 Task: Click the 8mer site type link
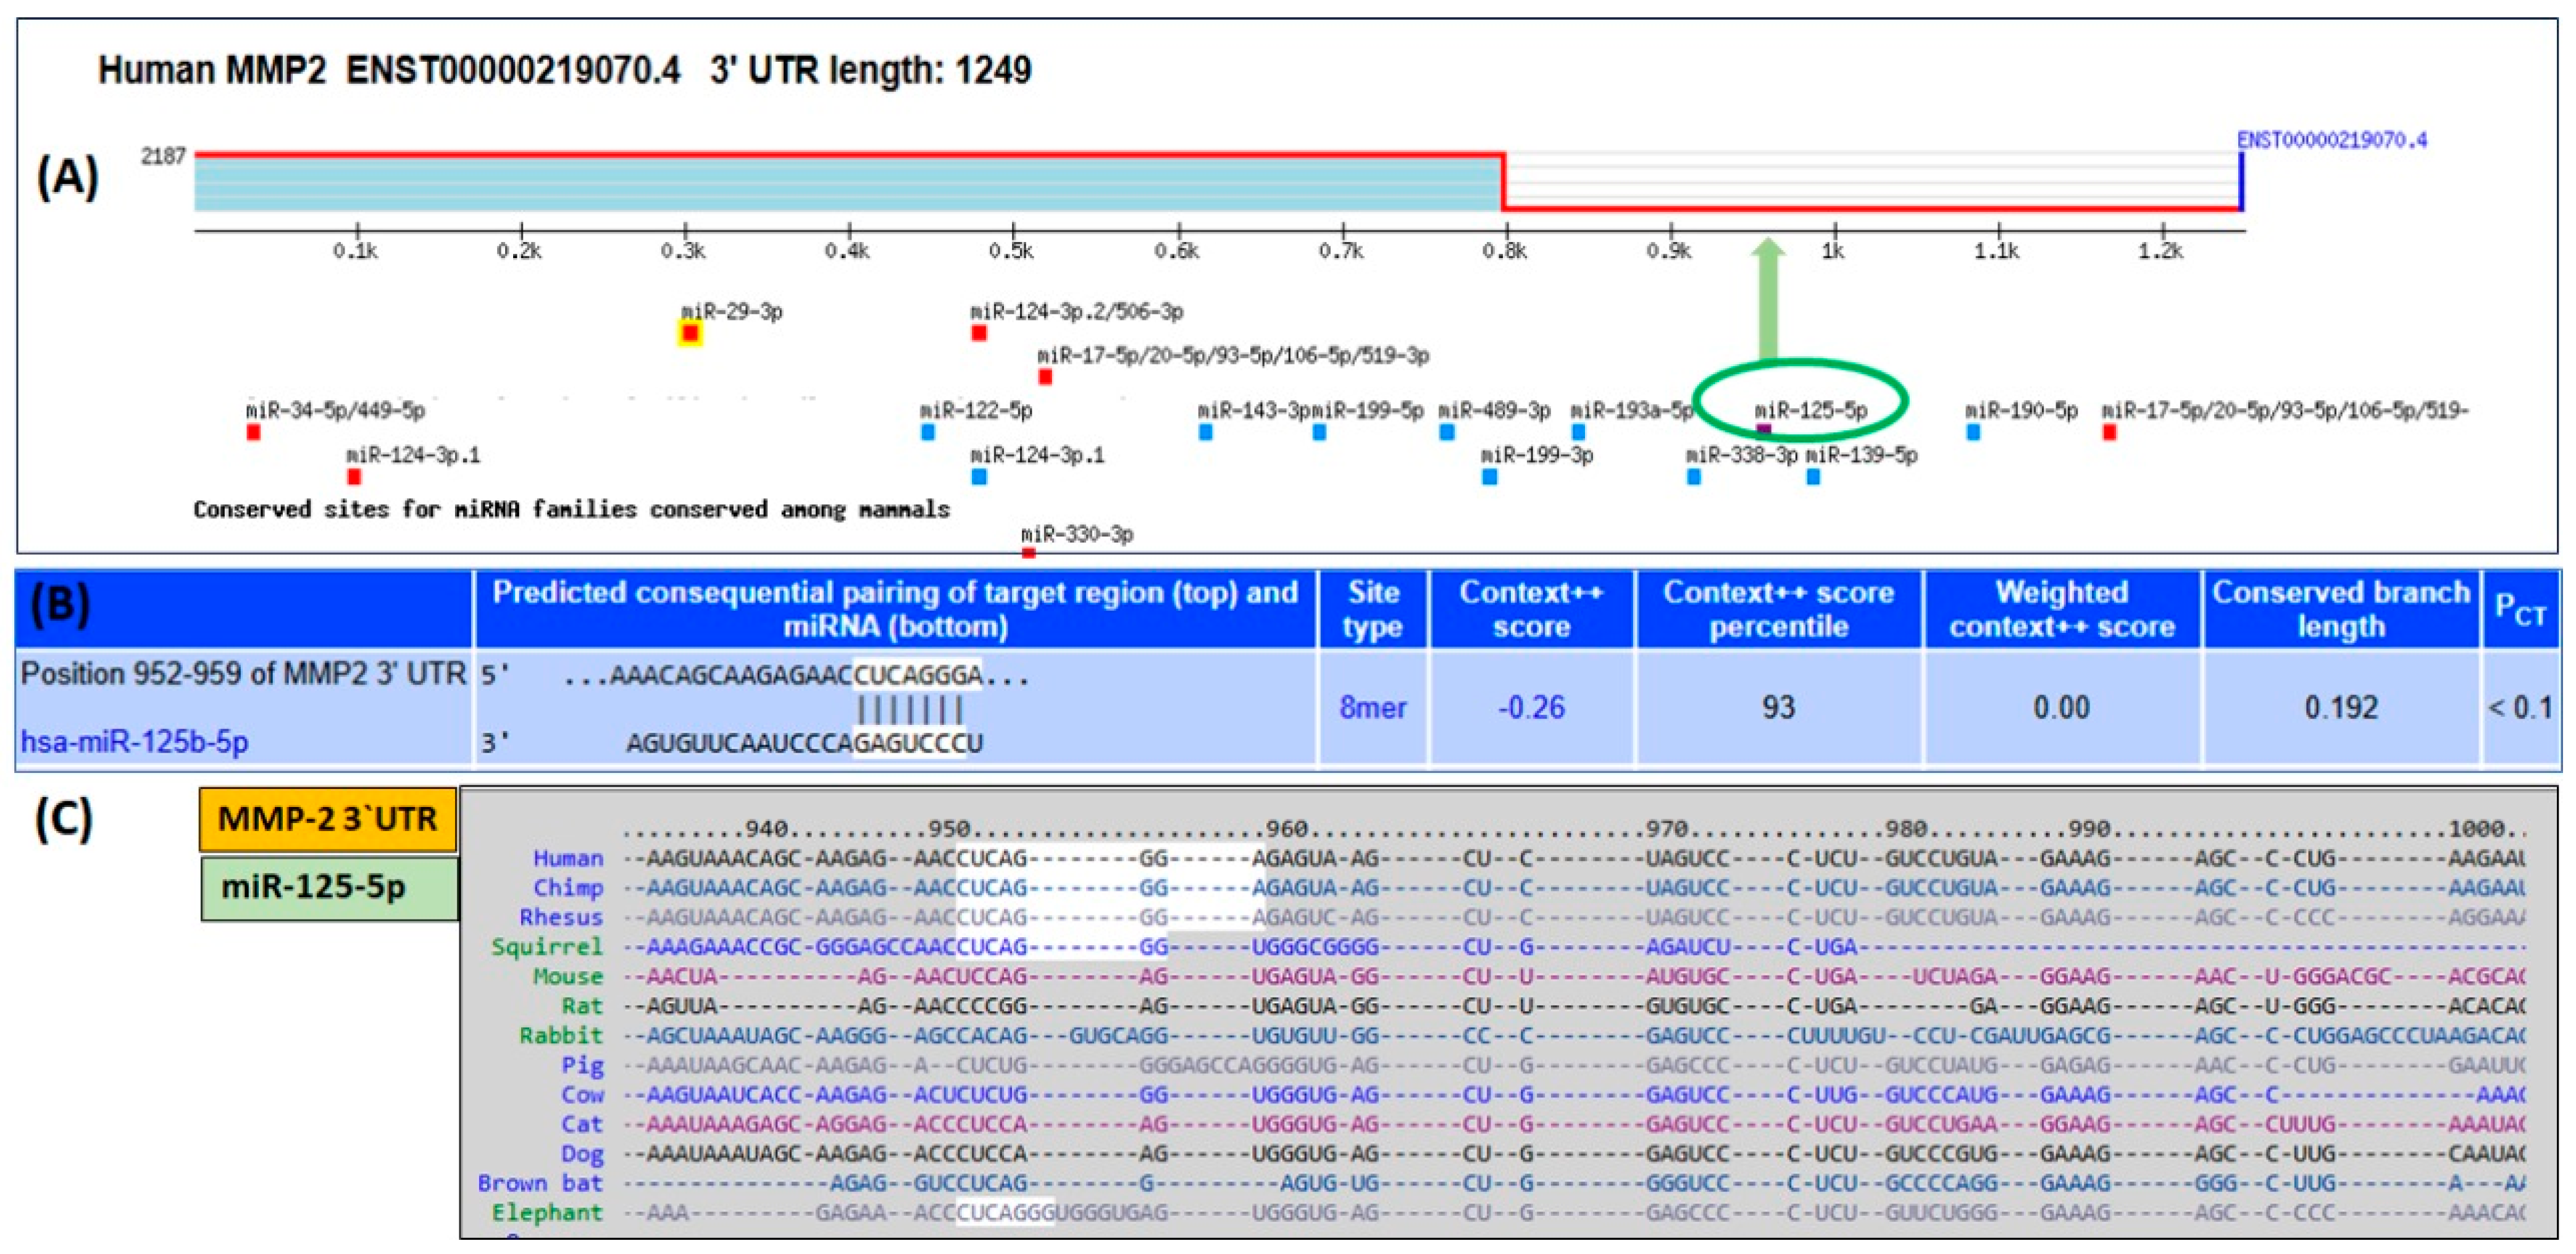tap(1372, 708)
